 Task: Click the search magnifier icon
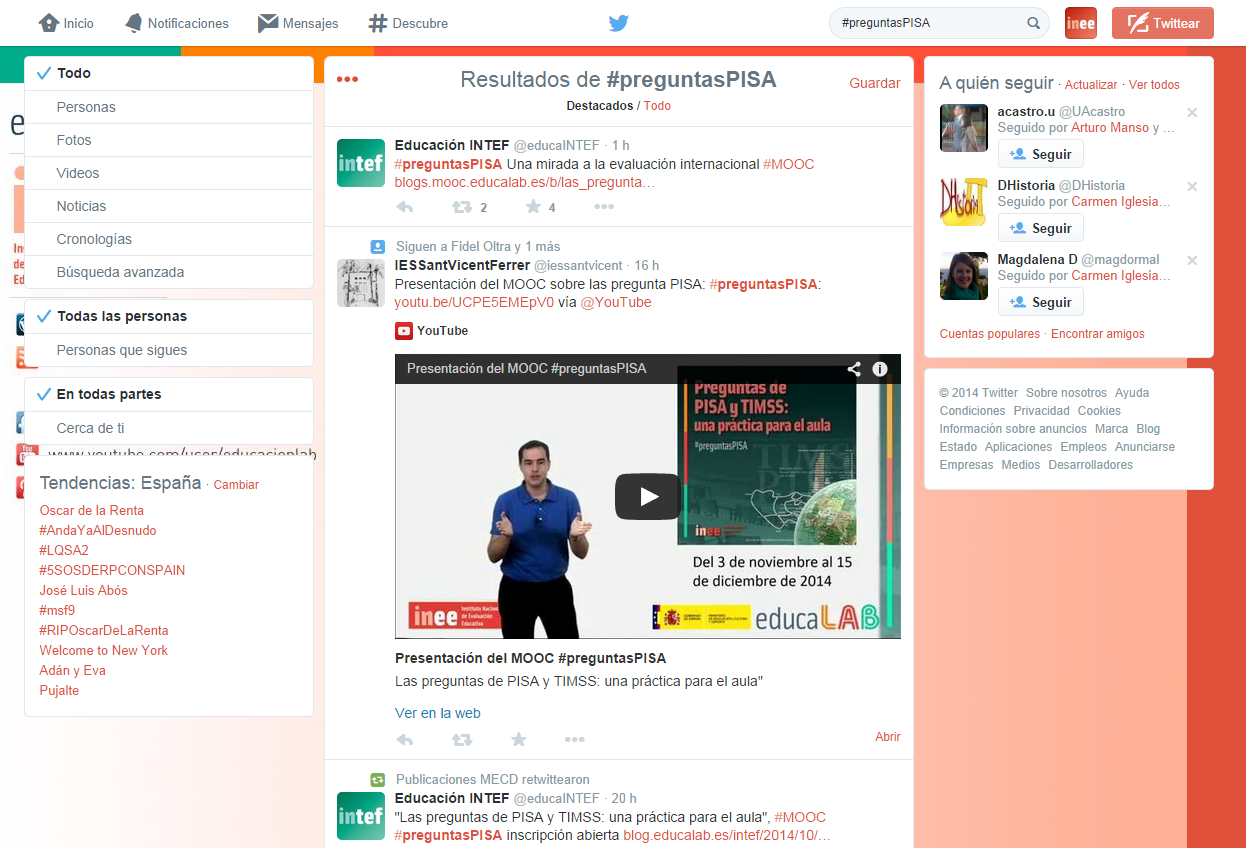pos(1034,23)
